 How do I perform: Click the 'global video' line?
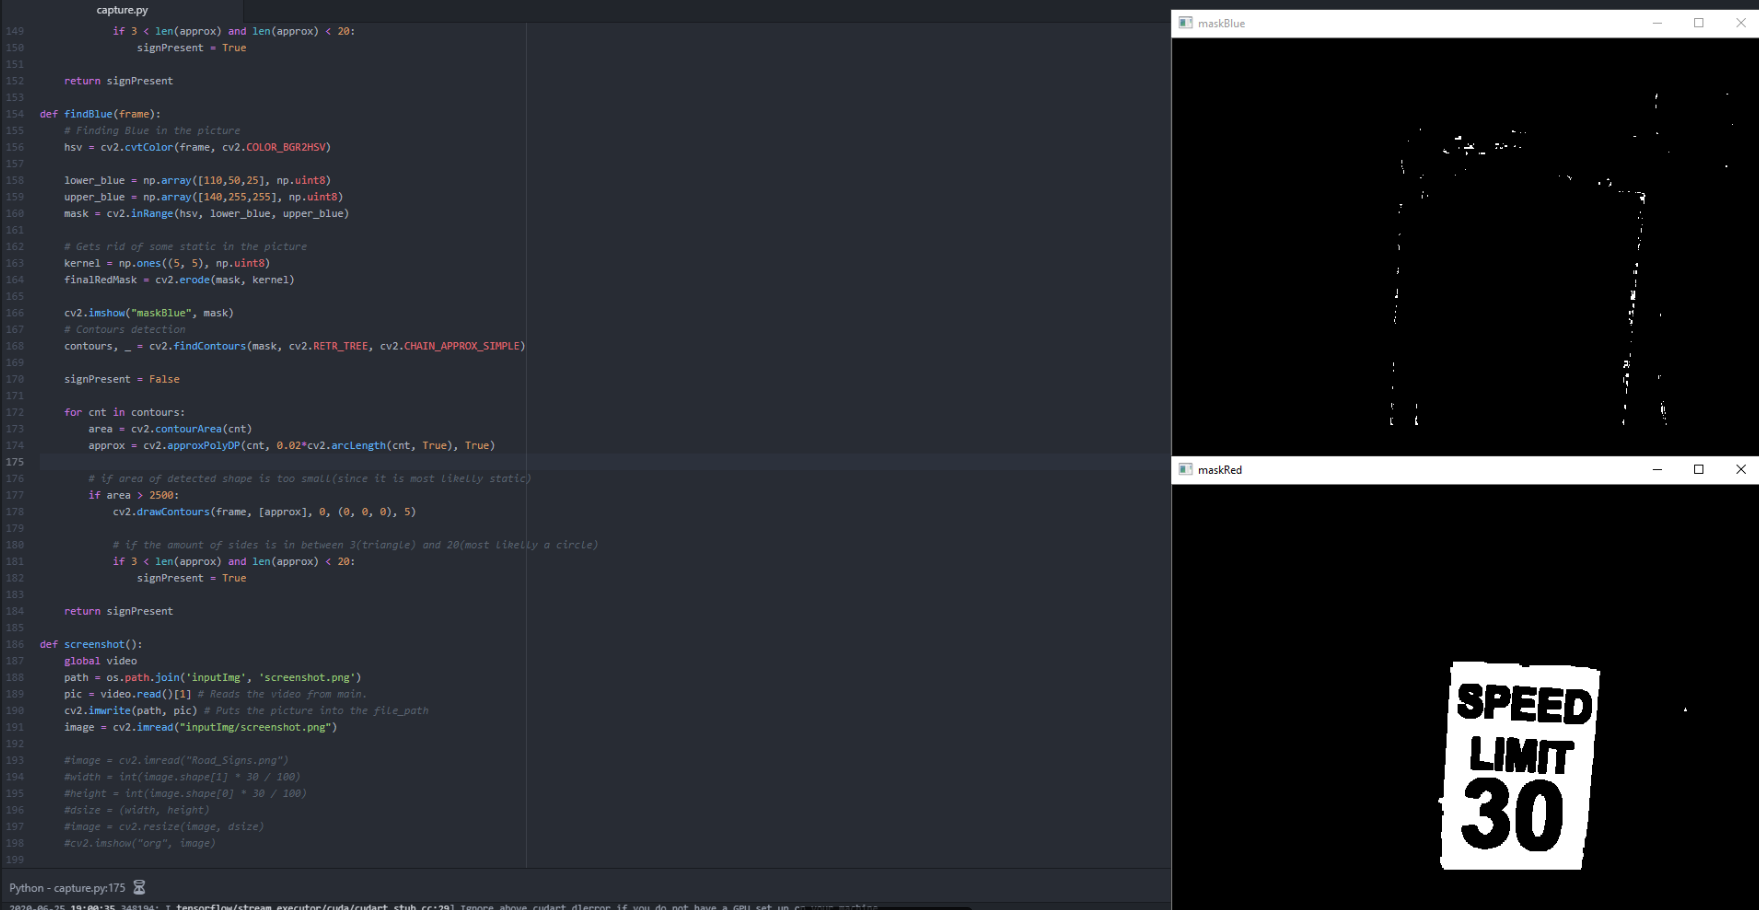100,661
